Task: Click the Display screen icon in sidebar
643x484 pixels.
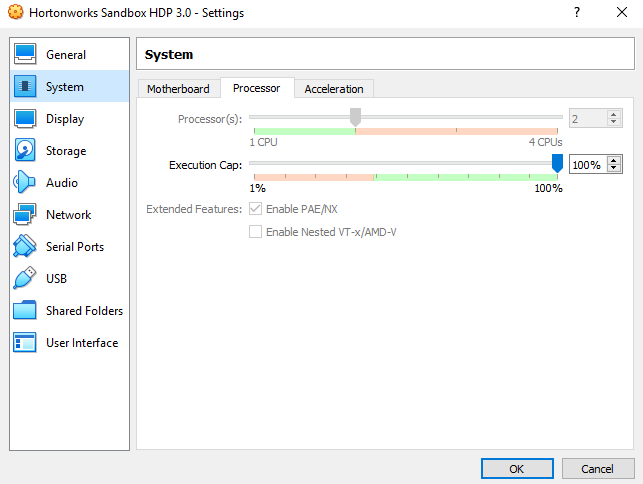Action: pyautogui.click(x=25, y=118)
